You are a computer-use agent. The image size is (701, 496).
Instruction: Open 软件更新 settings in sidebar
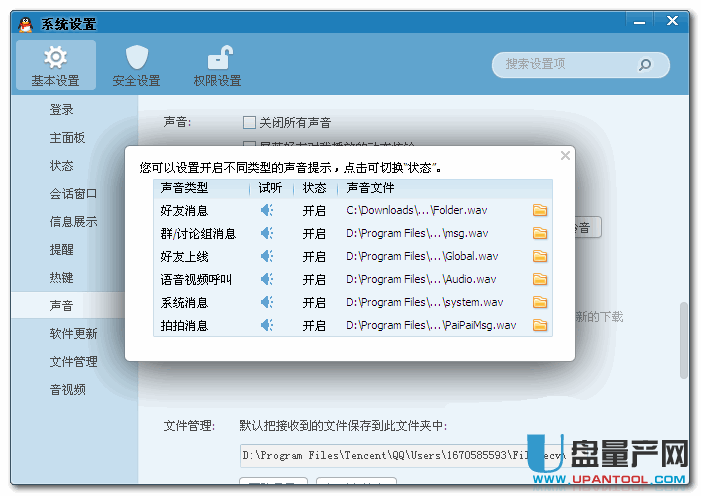pos(73,334)
